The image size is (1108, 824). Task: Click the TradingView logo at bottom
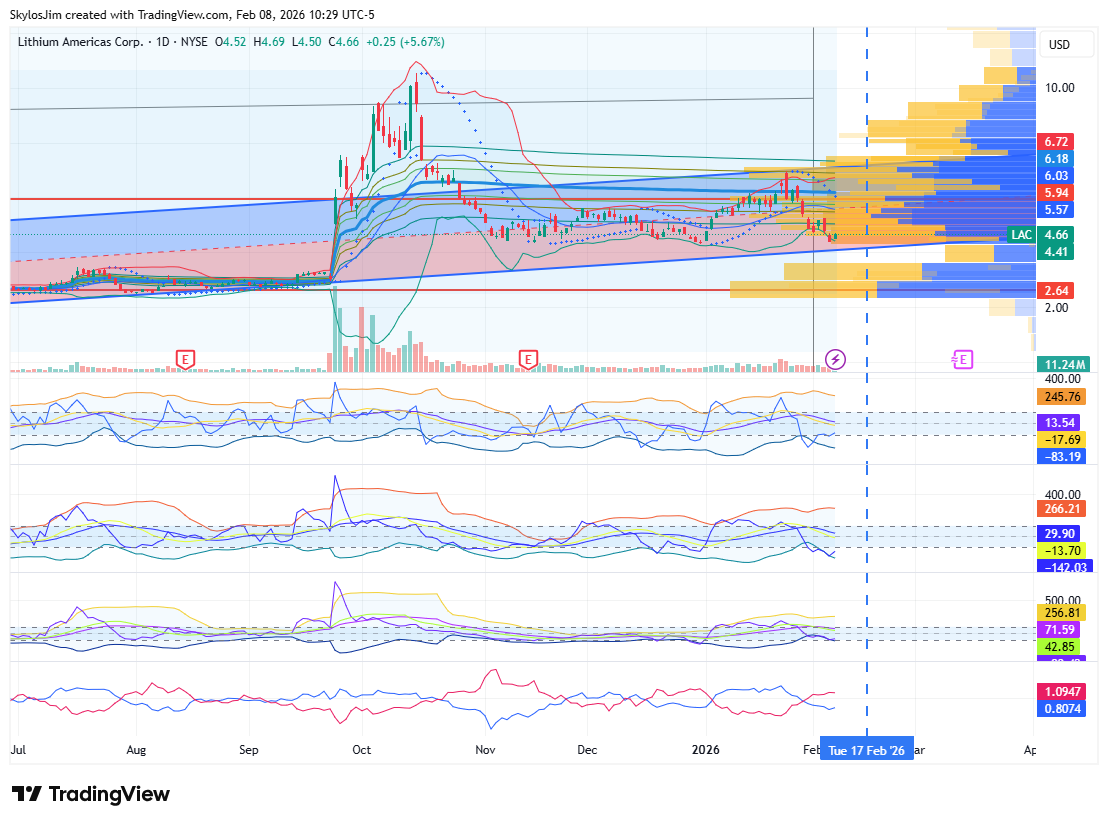point(91,794)
